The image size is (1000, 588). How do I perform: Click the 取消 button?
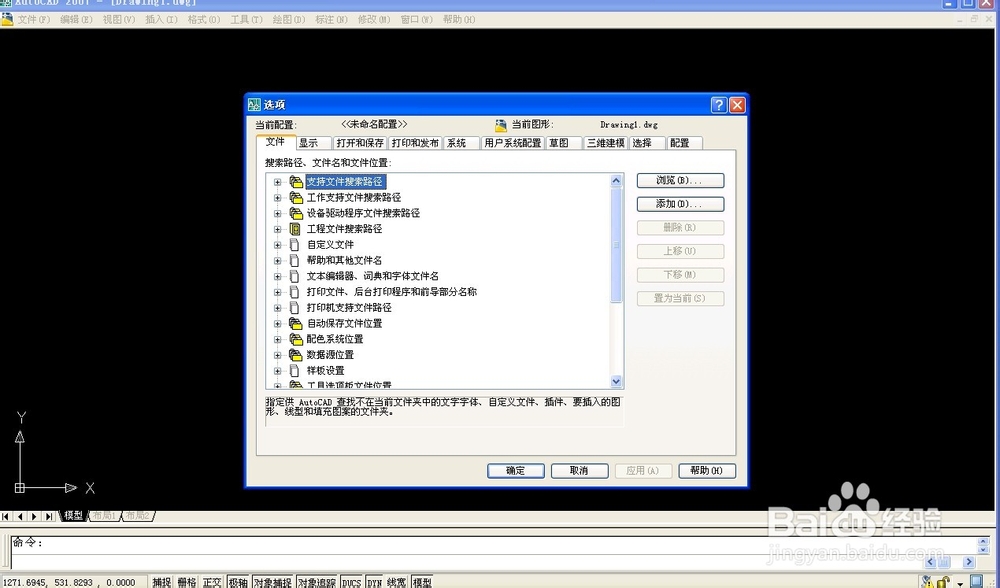click(580, 471)
